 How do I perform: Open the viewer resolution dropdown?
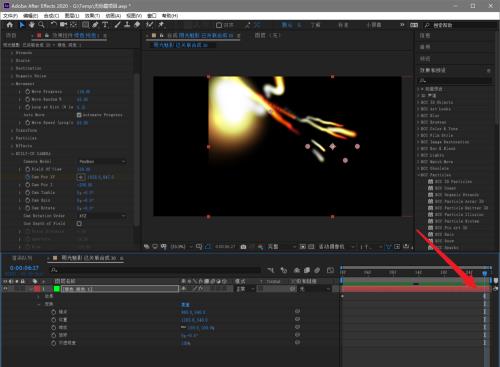[x=282, y=247]
